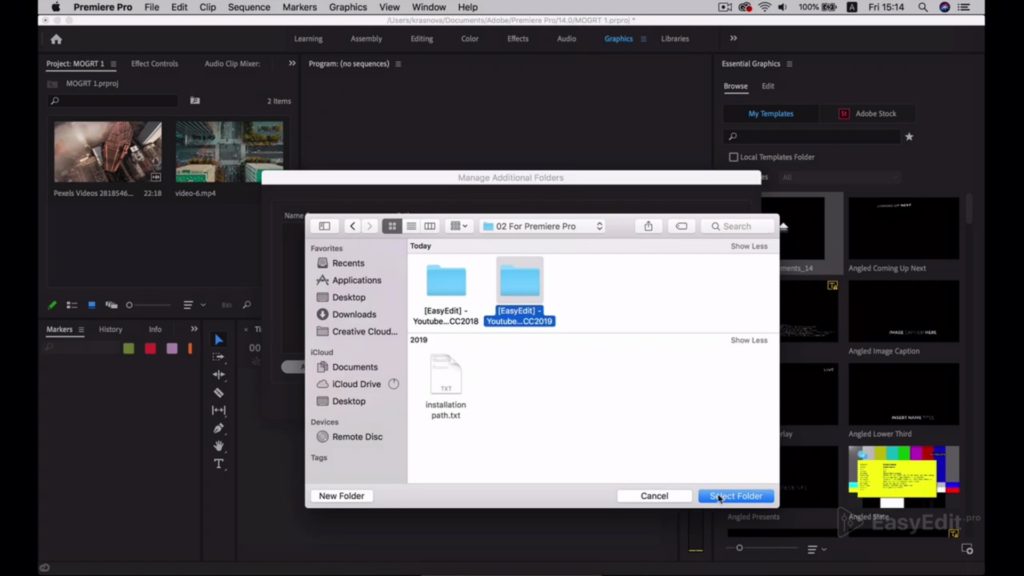This screenshot has height=576, width=1024.
Task: Collapse 2019 section with Show Less
Action: [749, 340]
